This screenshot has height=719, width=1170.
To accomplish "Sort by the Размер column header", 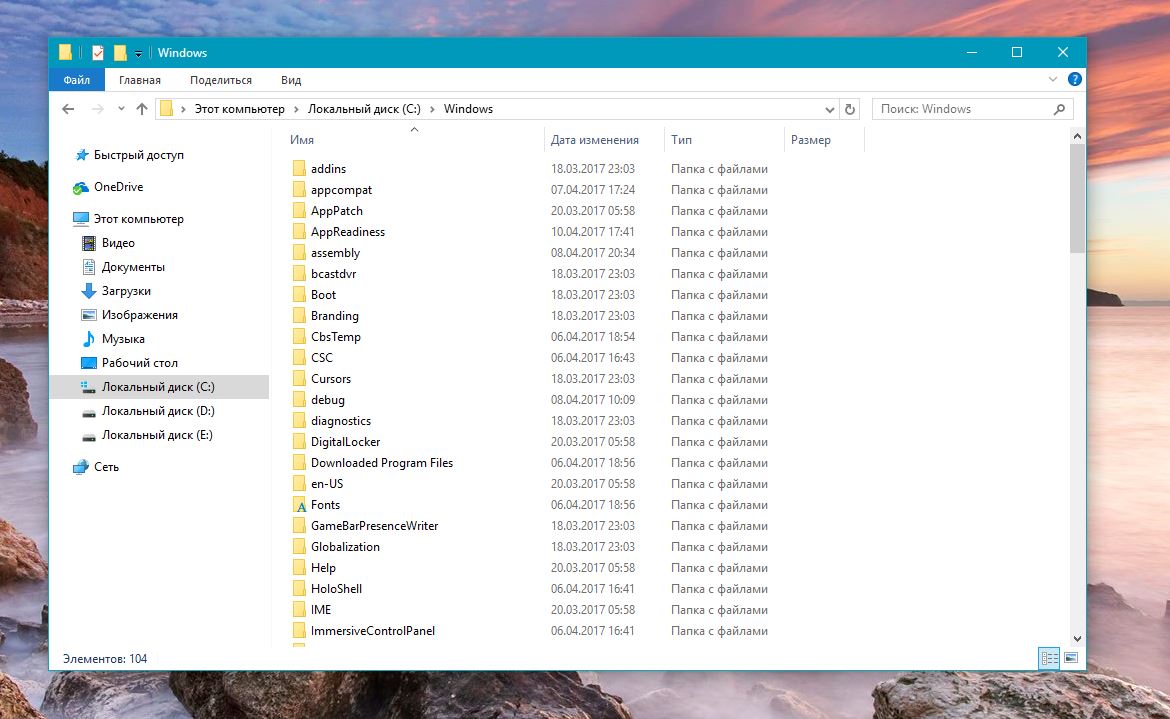I will click(810, 139).
